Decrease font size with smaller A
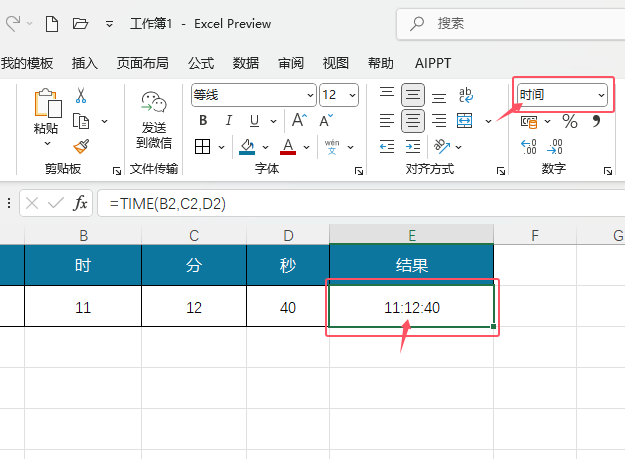The image size is (625, 459). (x=326, y=120)
